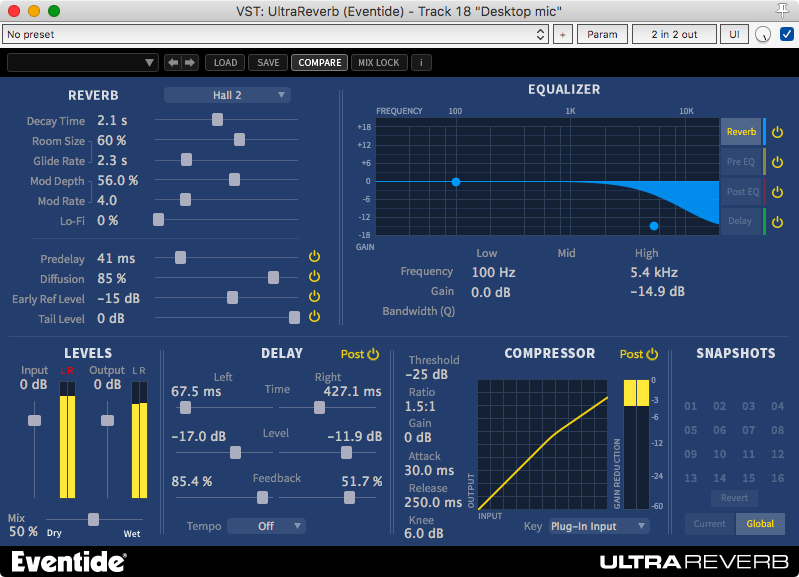The image size is (799, 577).
Task: Select the Post EQ tab
Action: coord(741,192)
